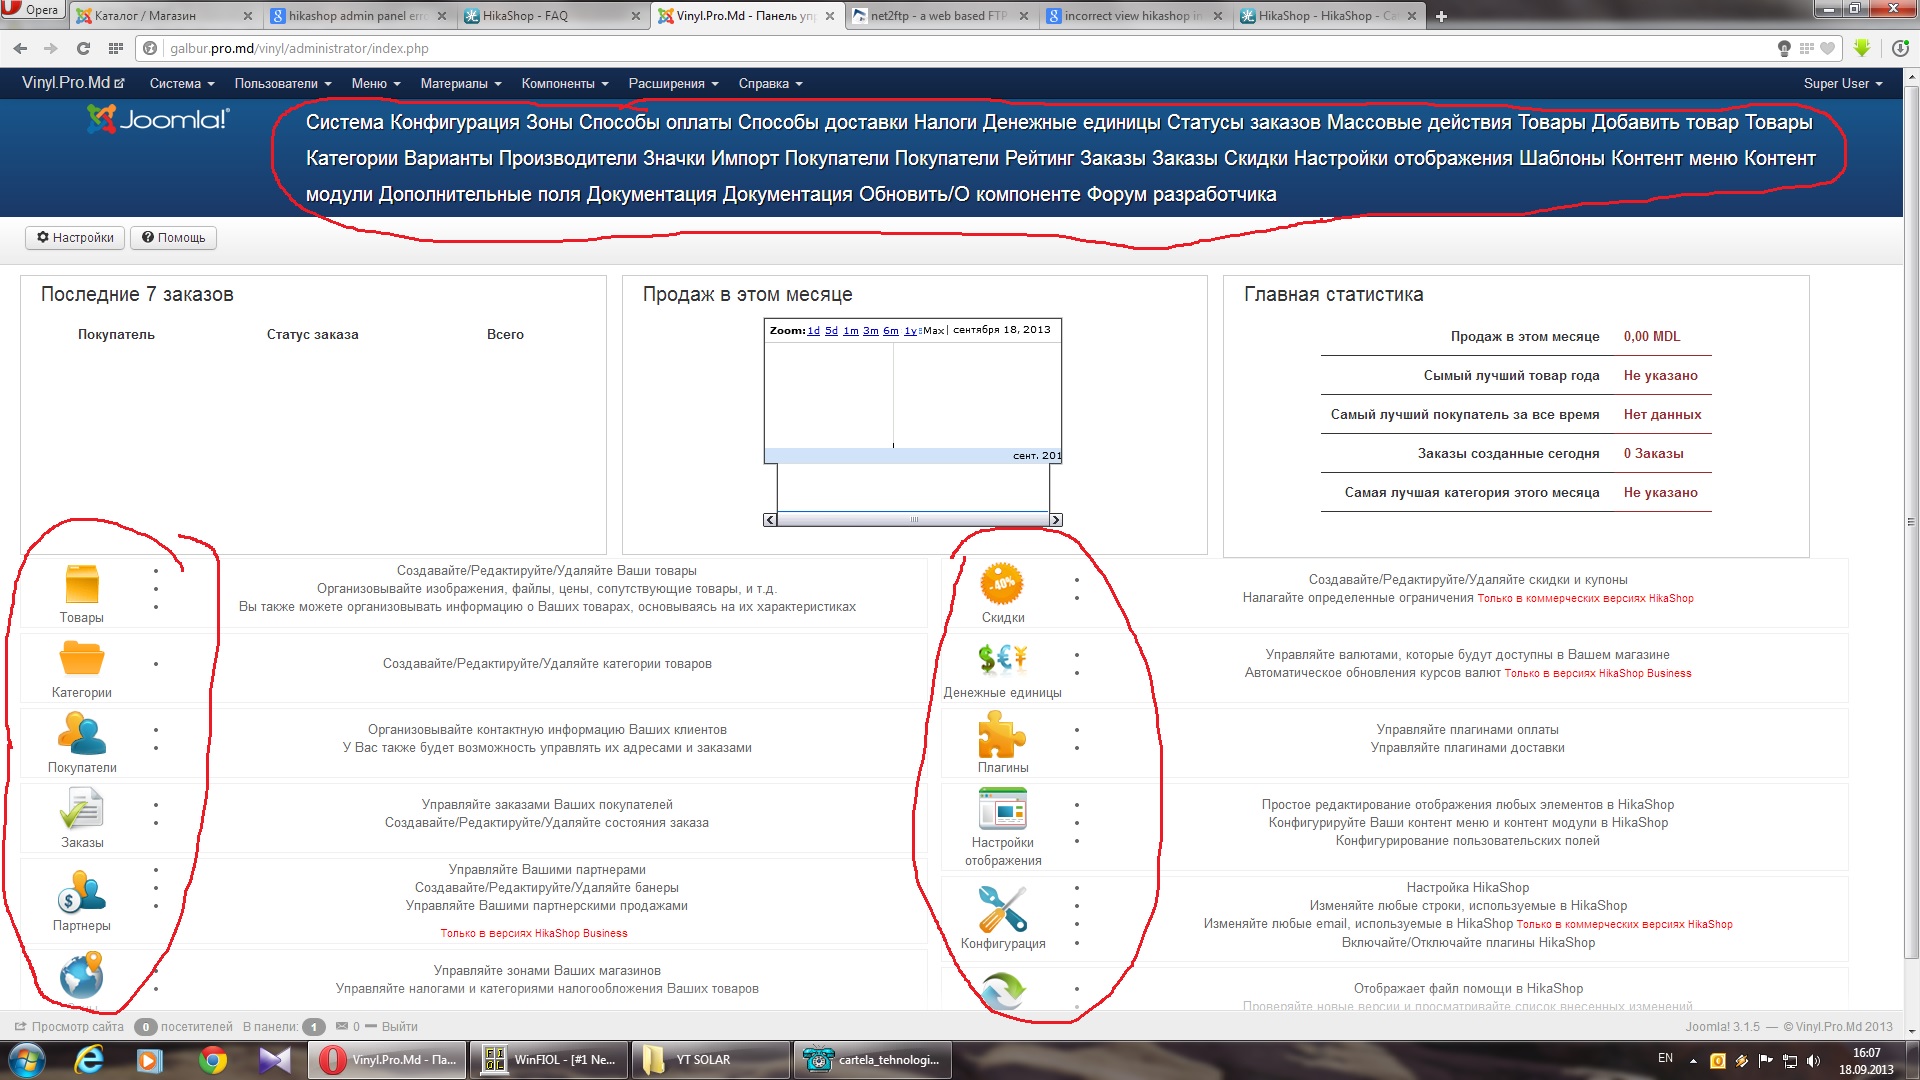This screenshot has width=1920, height=1080.
Task: Open the Super User dropdown
Action: pos(1842,84)
